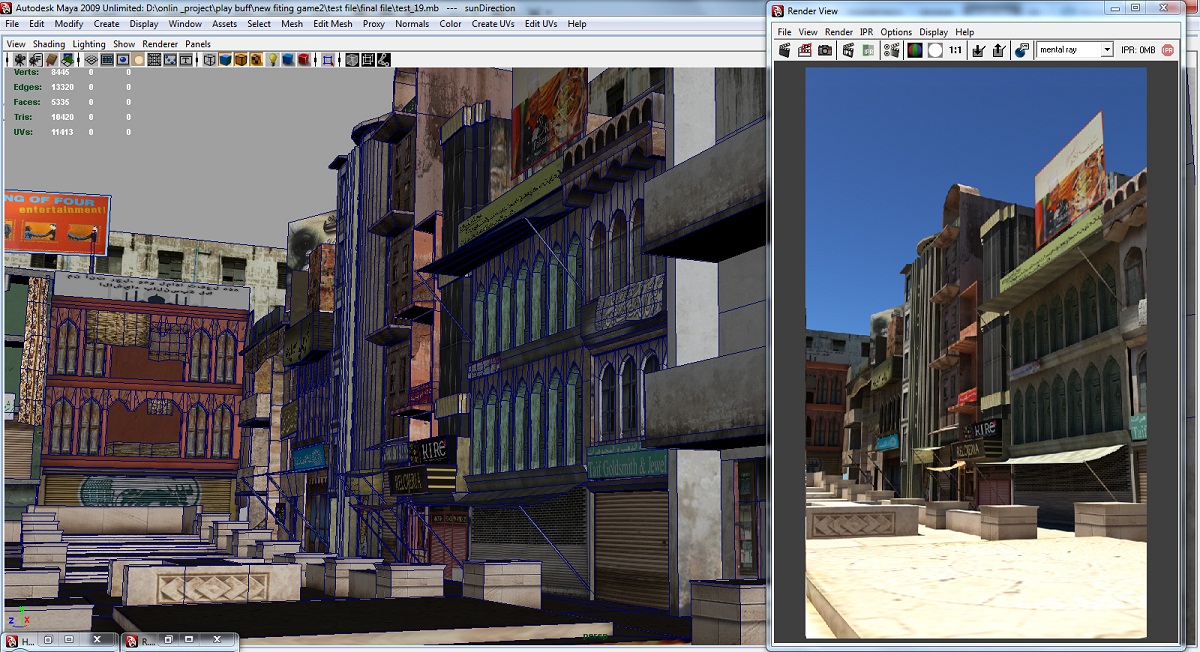This screenshot has height=652, width=1200.
Task: Click the 1:1 real size button
Action: (x=955, y=50)
